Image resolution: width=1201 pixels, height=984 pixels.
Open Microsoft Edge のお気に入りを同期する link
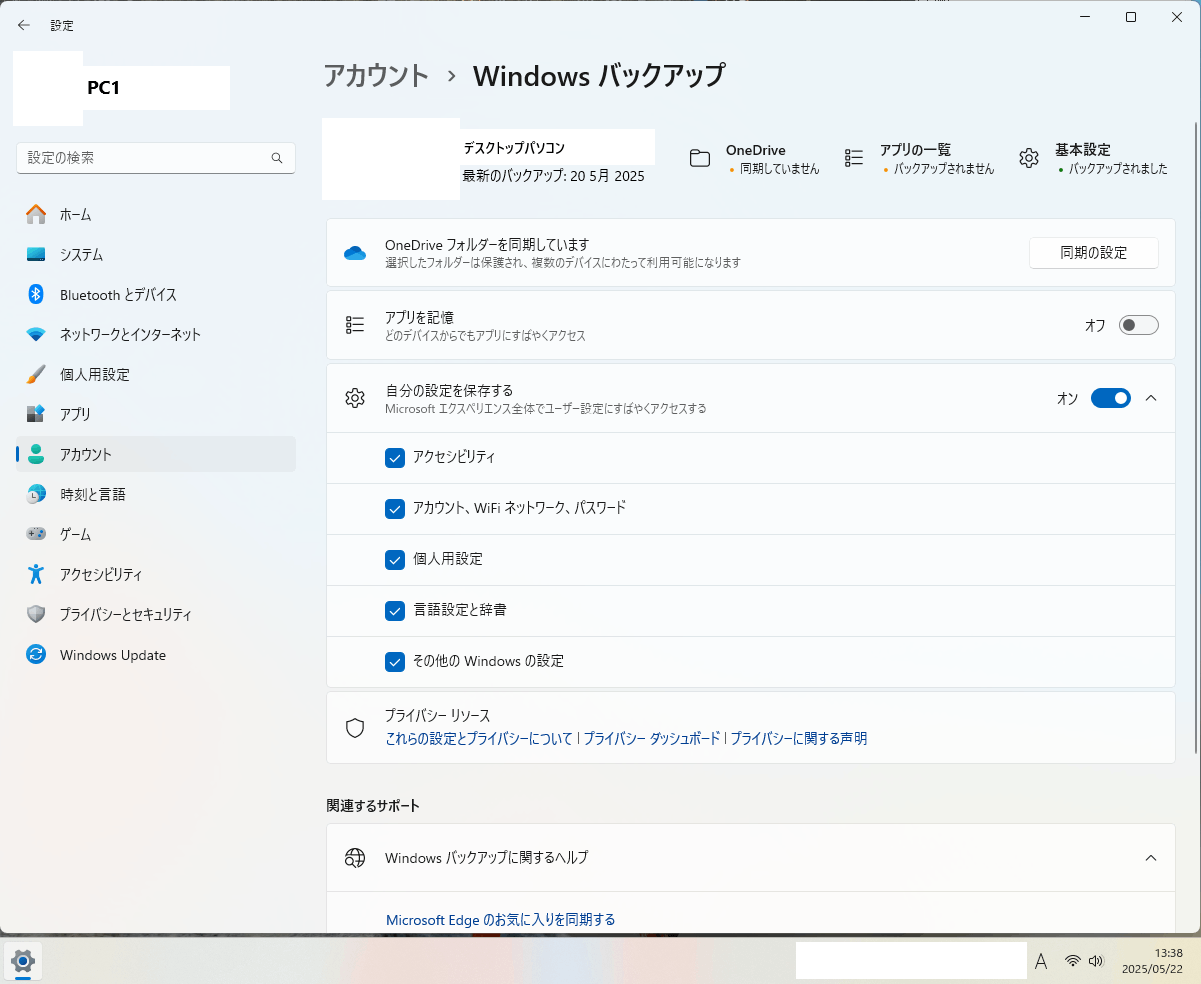(501, 919)
